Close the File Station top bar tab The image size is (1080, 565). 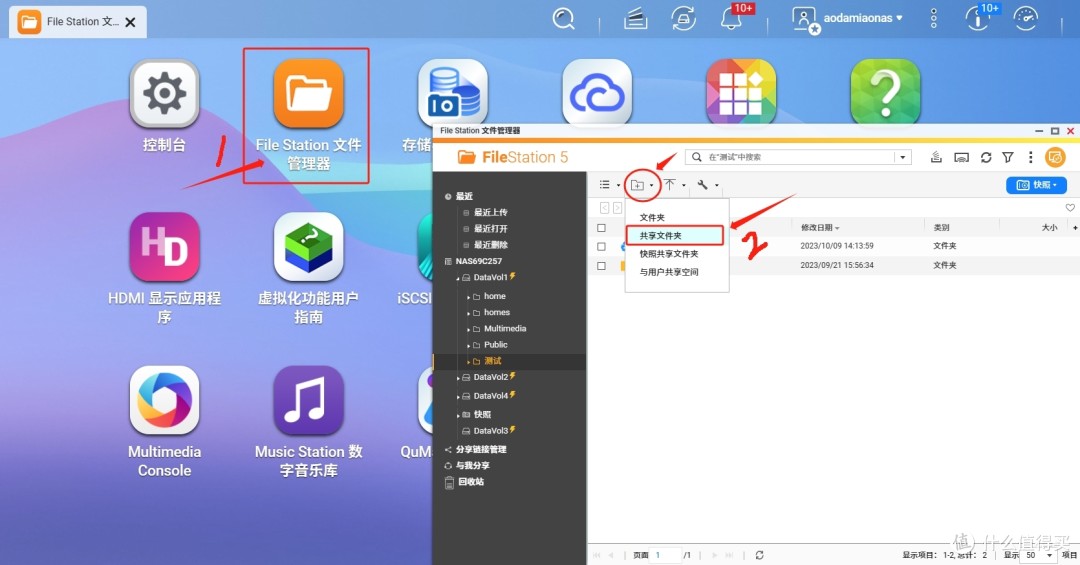[x=130, y=22]
